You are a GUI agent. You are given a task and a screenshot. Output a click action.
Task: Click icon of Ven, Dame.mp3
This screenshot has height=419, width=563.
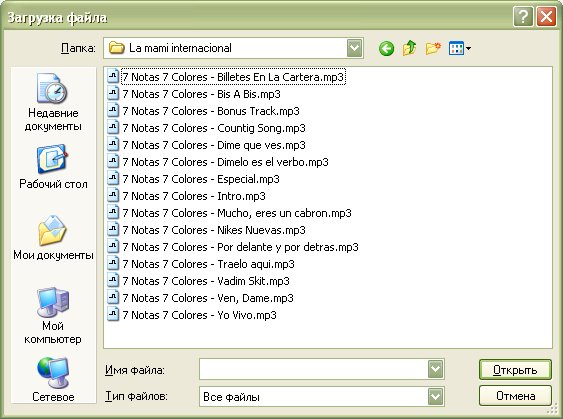113,297
